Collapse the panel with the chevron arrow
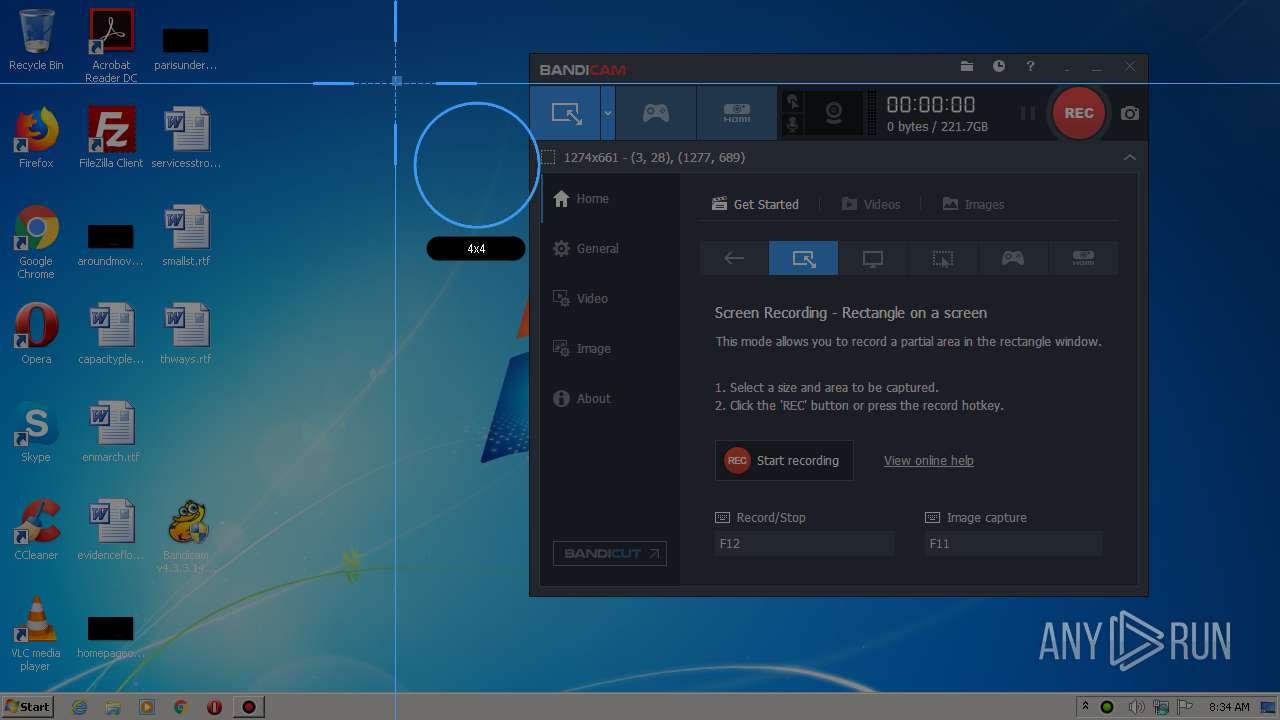The image size is (1280, 720). click(1130, 157)
